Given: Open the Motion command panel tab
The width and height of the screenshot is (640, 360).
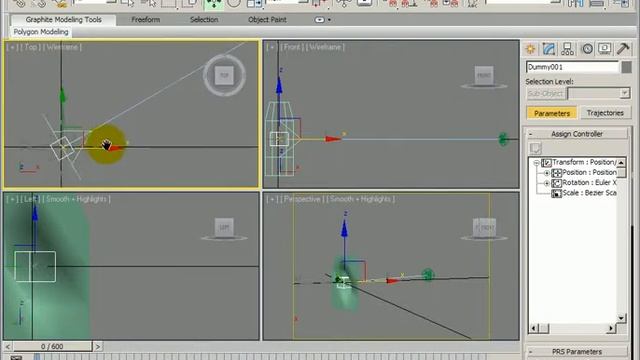Looking at the screenshot, I should [587, 49].
